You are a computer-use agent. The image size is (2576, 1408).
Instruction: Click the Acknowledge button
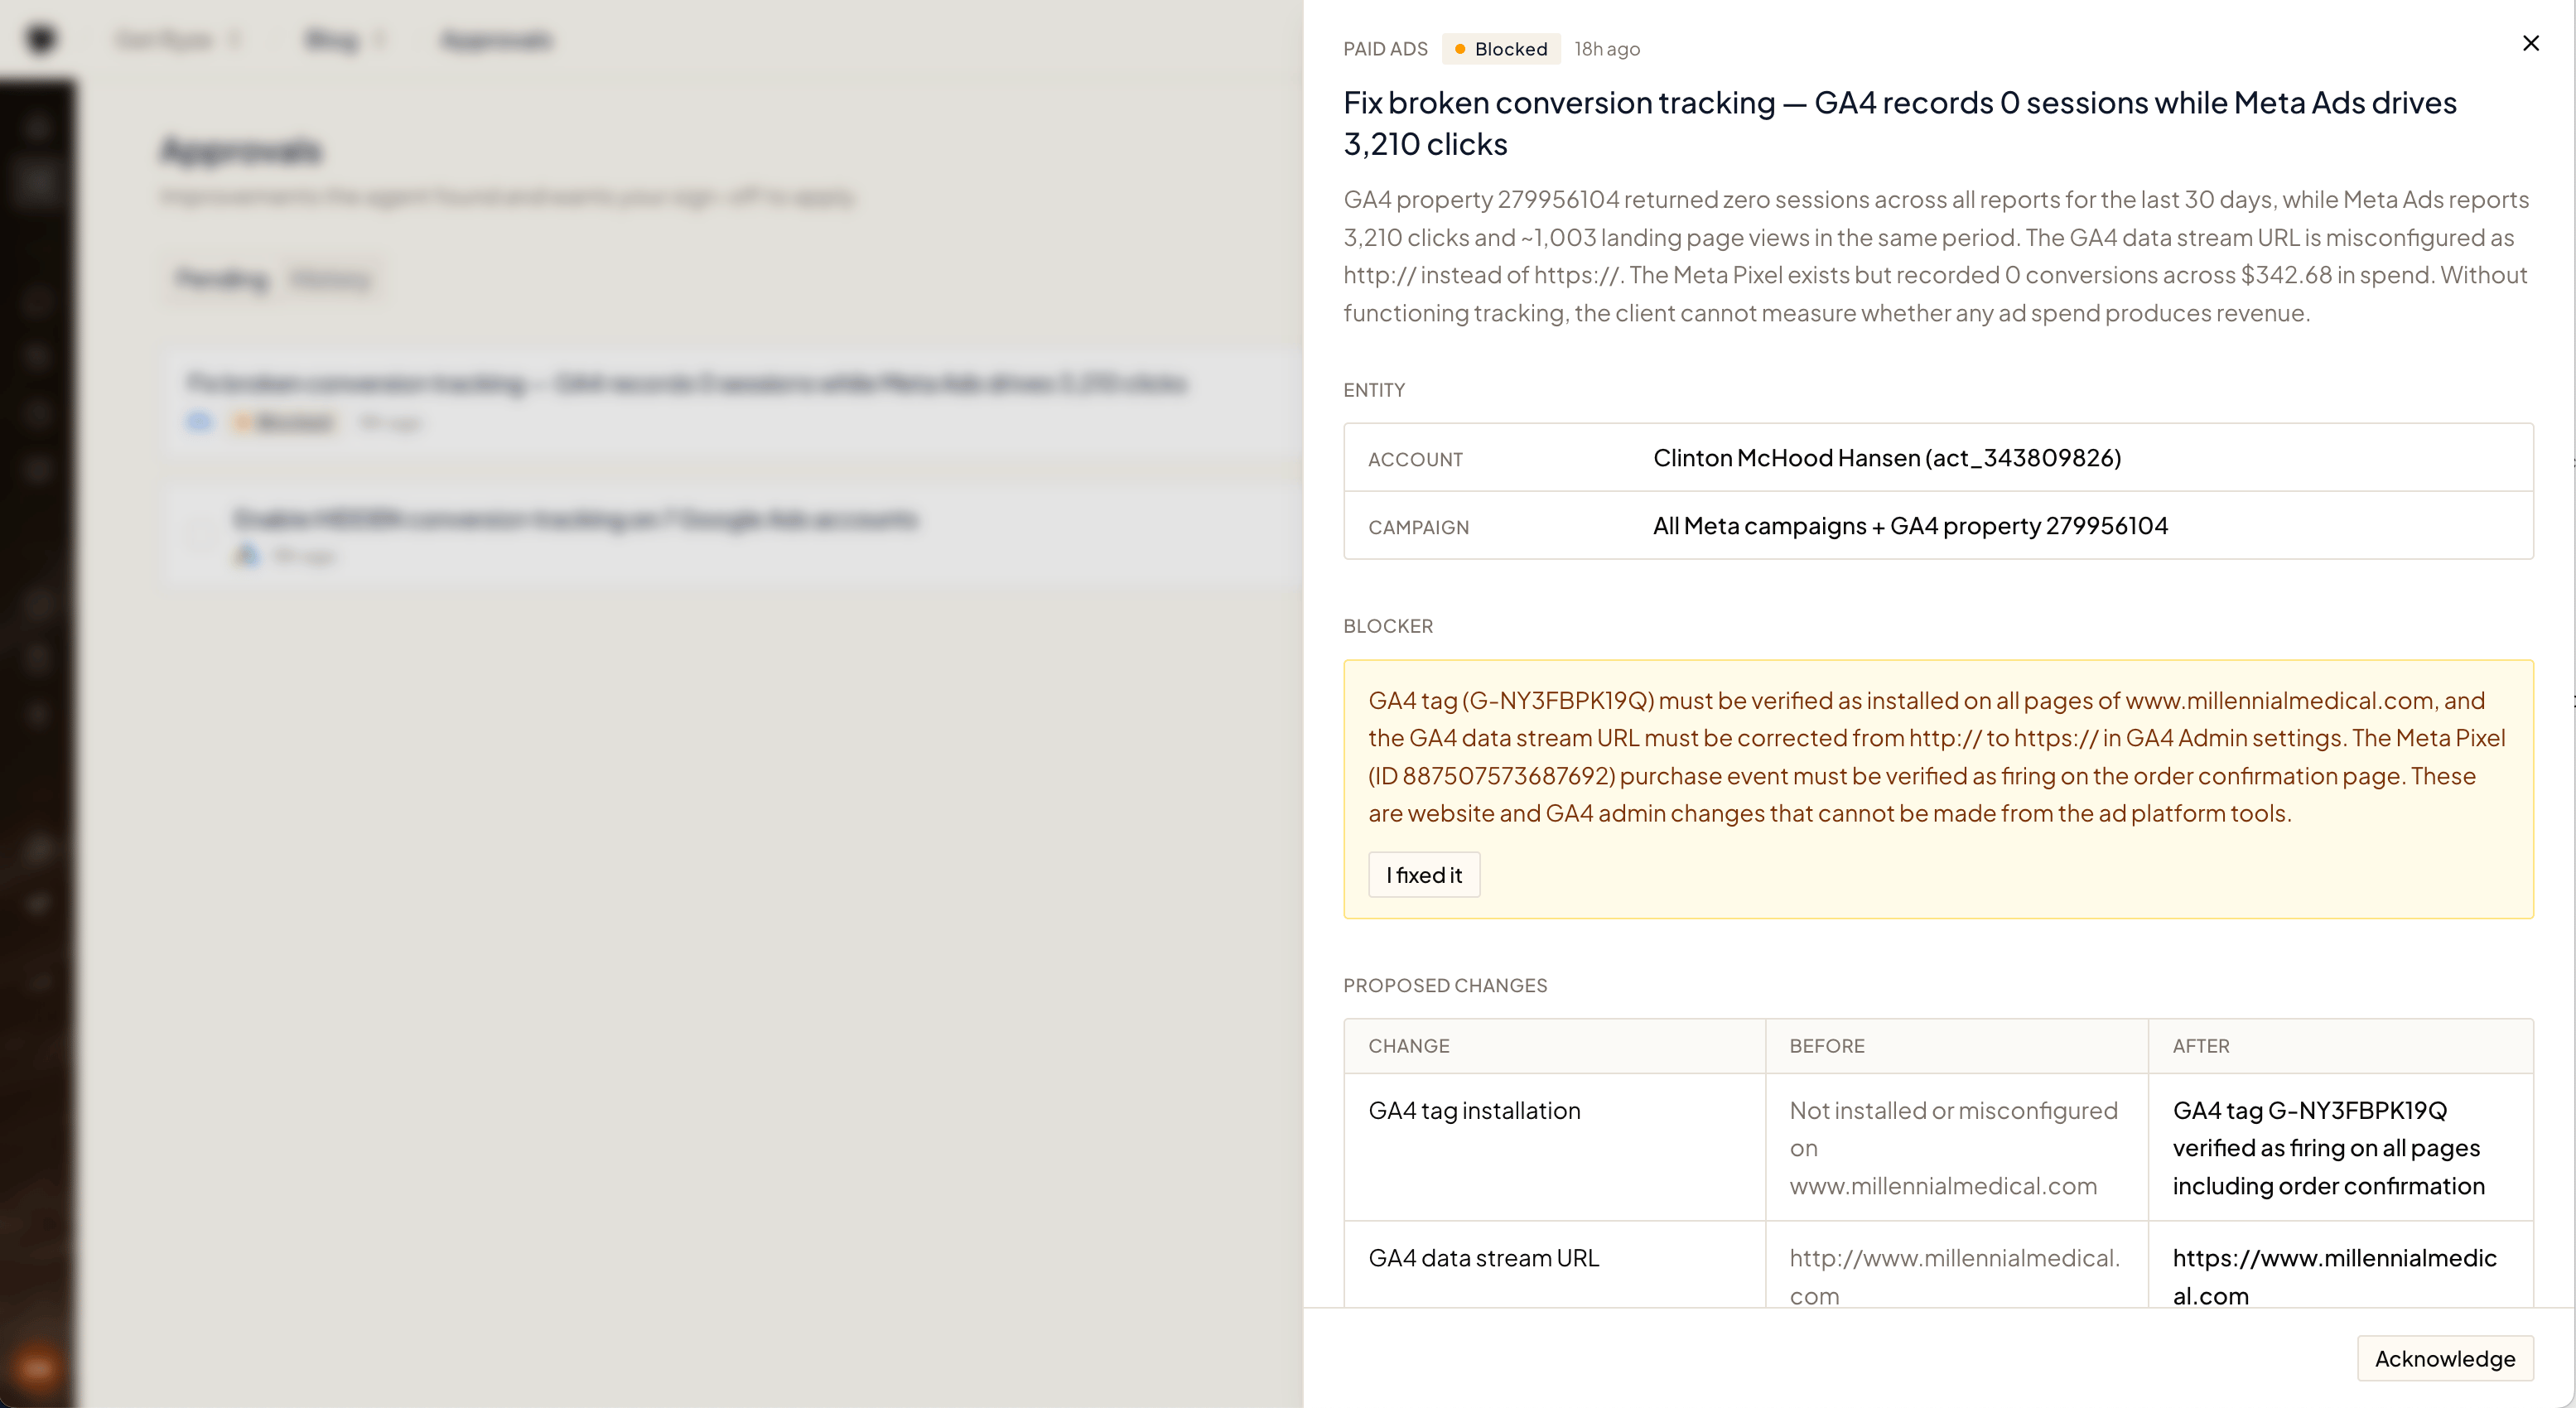[2444, 1358]
